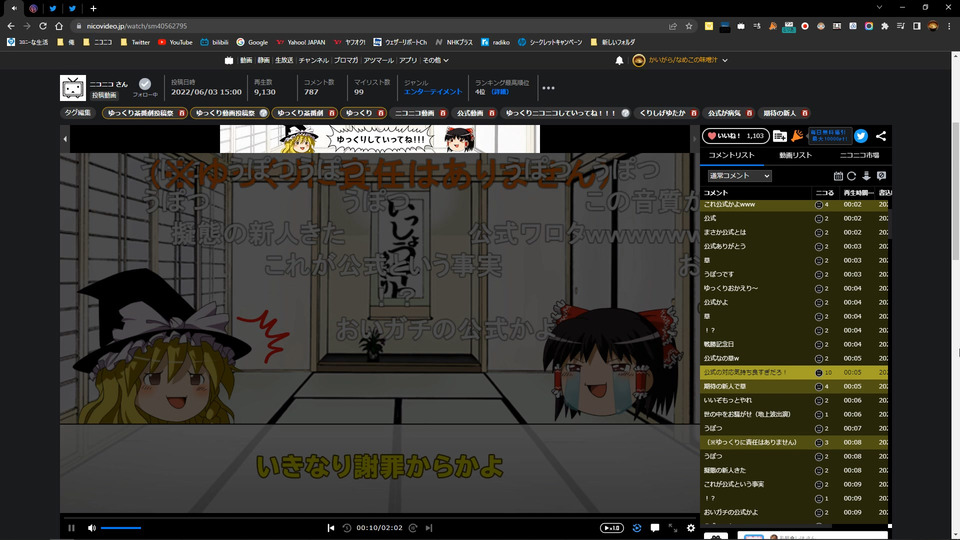The height and width of the screenshot is (540, 960).
Task: Sort comments by the 再生時間 column
Action: (858, 193)
